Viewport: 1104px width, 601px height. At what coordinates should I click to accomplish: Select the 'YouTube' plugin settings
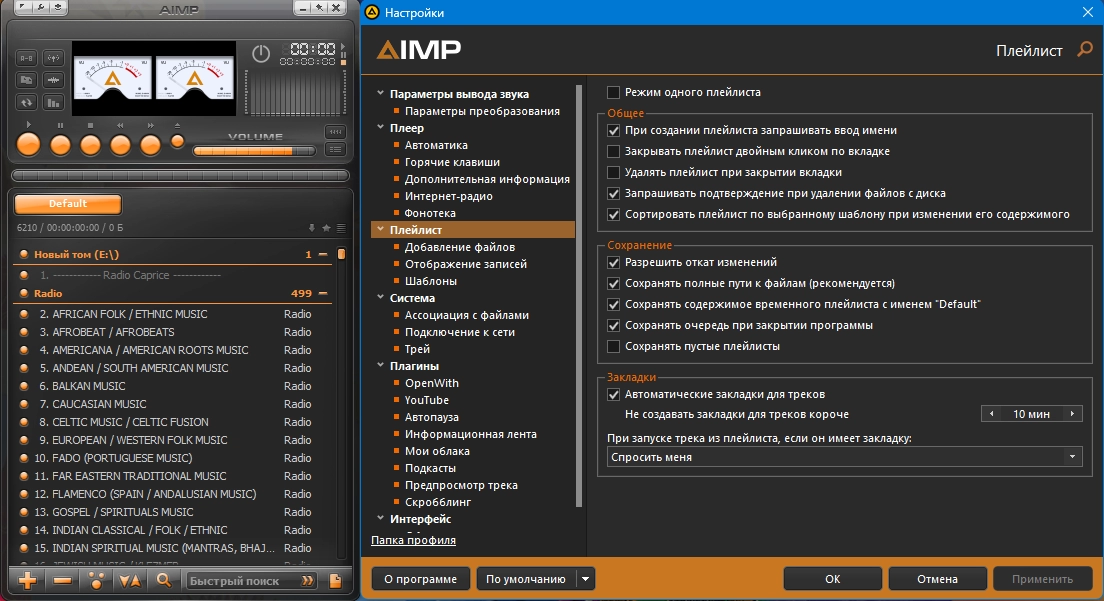427,400
